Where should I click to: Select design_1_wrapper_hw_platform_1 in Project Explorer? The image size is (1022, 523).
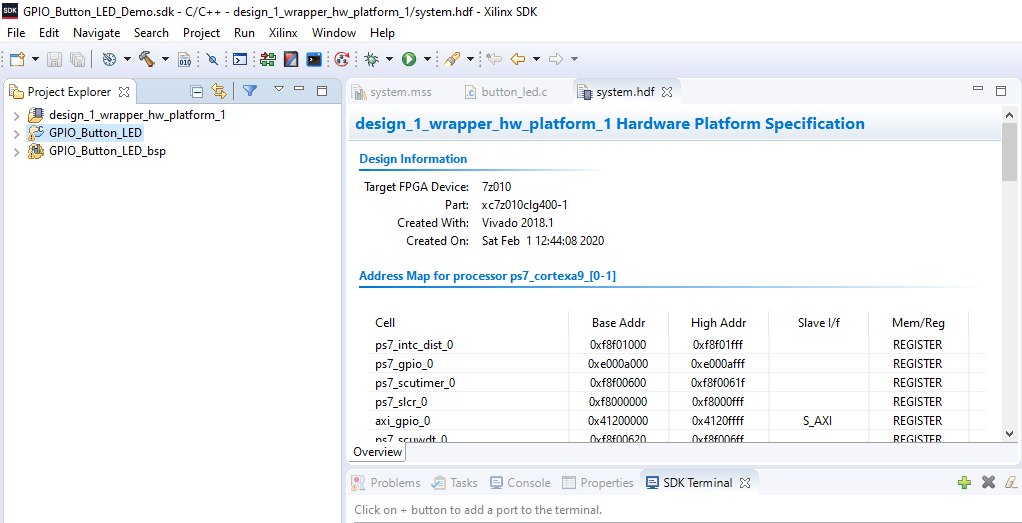(138, 115)
